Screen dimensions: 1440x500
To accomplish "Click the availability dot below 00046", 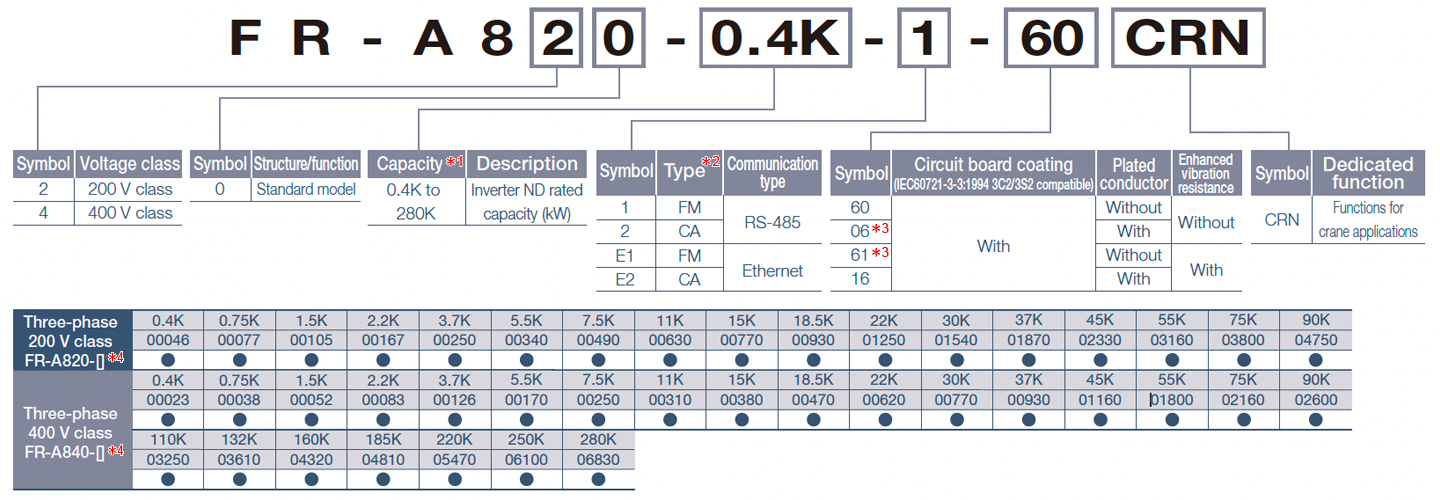I will [167, 359].
